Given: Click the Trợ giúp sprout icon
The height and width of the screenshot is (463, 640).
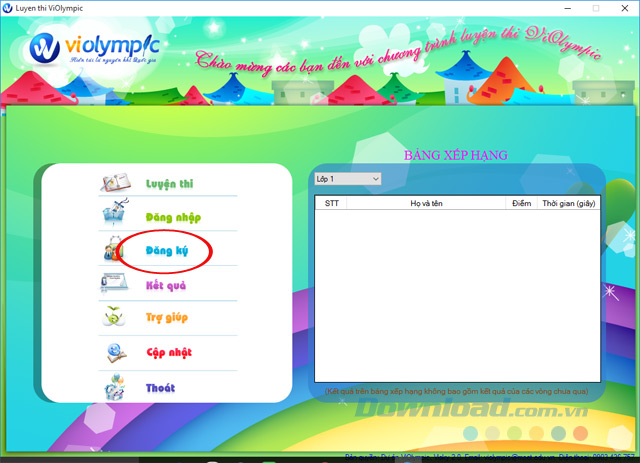Looking at the screenshot, I should tap(113, 316).
